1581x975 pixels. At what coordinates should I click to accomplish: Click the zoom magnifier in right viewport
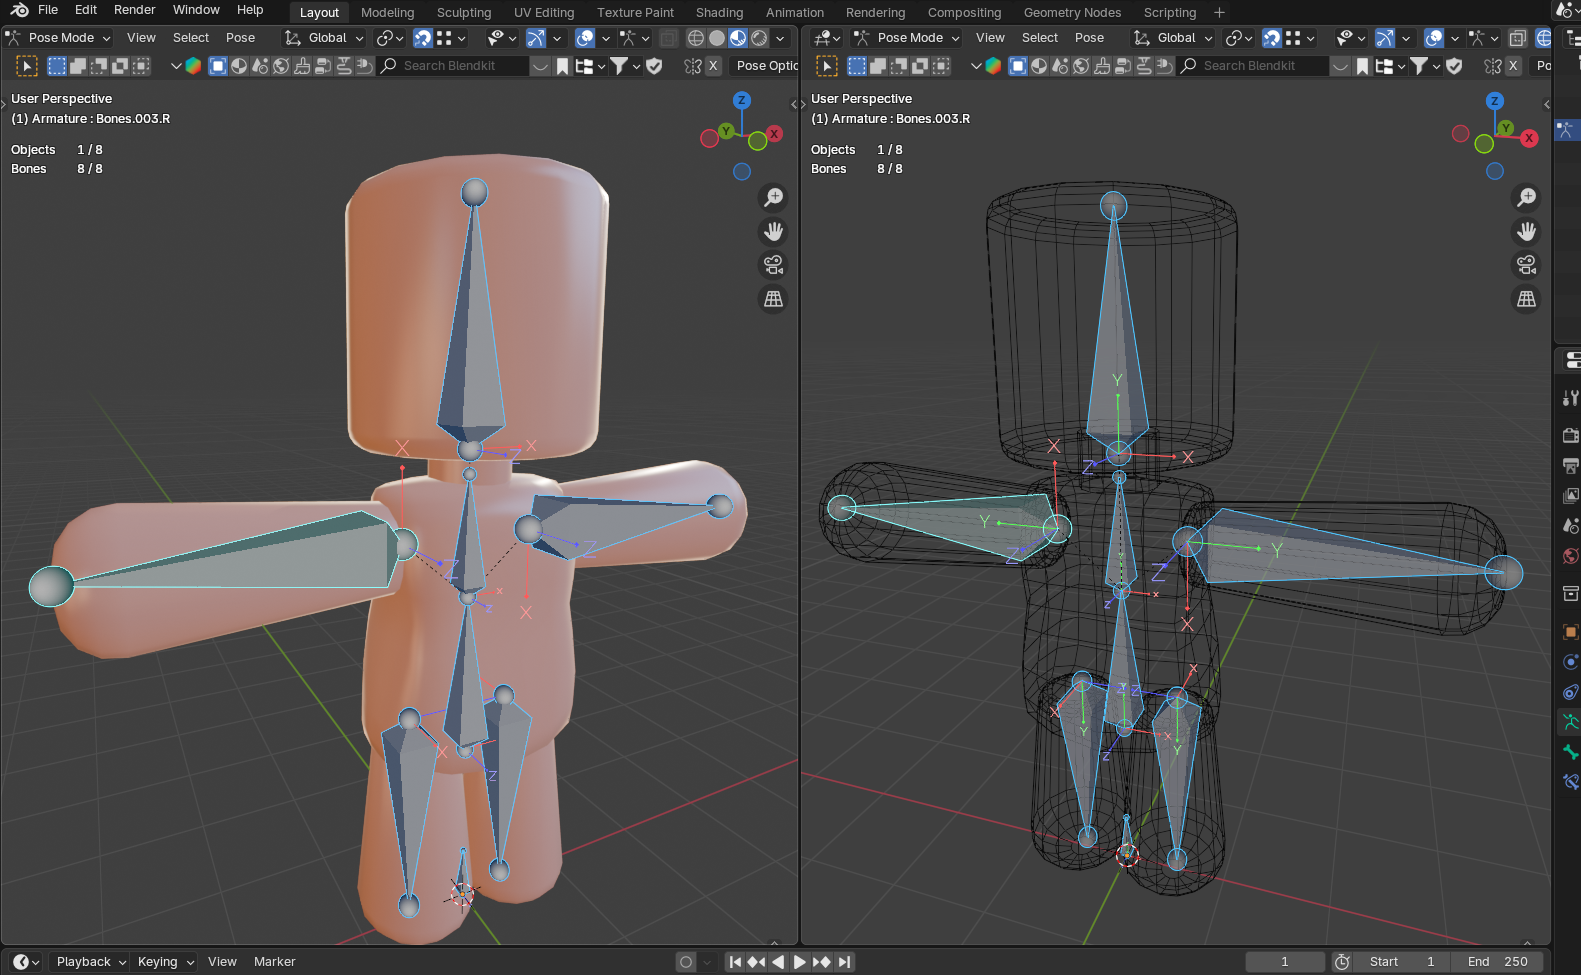click(x=1526, y=198)
